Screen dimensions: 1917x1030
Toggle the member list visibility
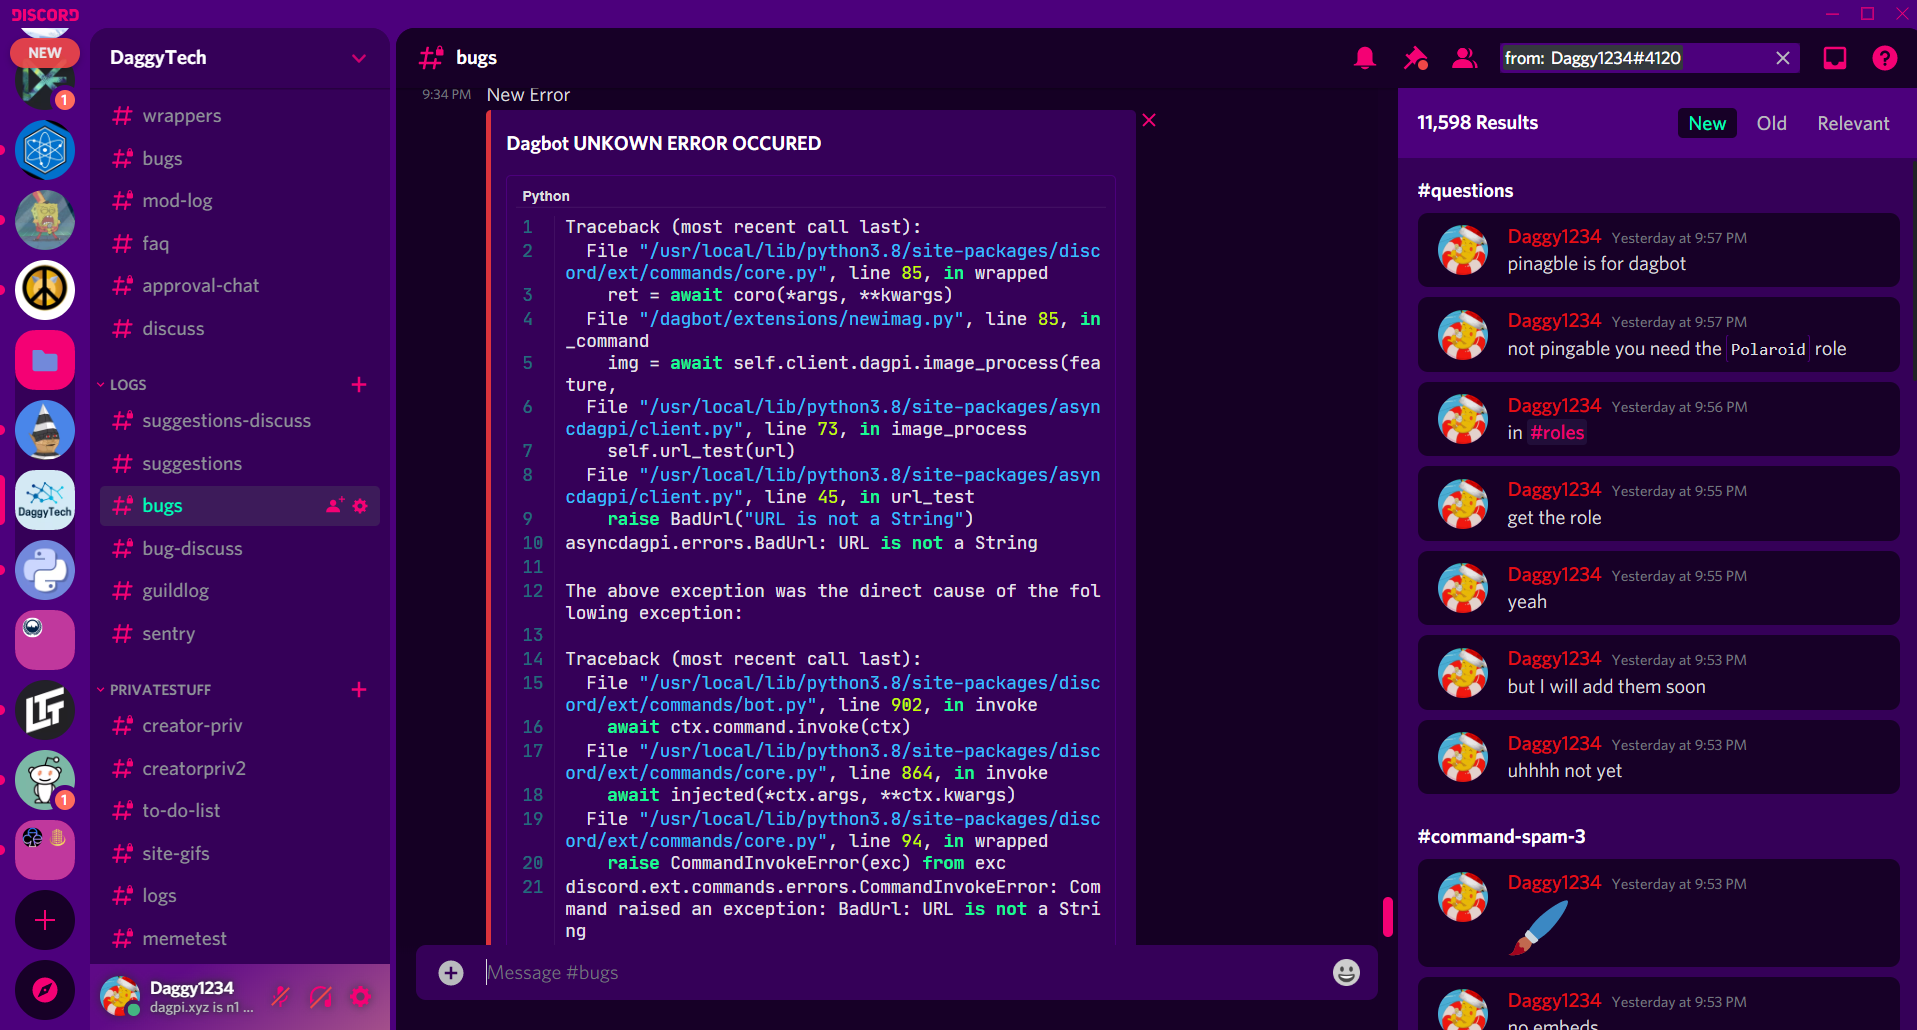pos(1464,58)
